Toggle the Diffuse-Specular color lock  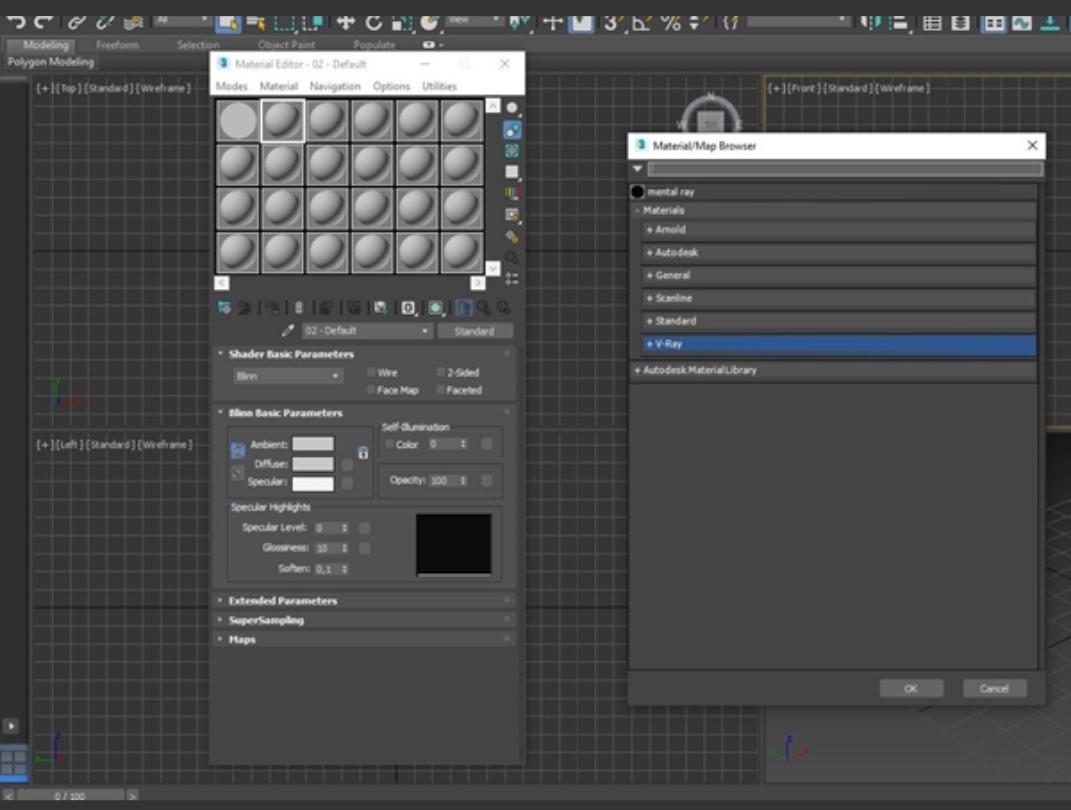237,473
